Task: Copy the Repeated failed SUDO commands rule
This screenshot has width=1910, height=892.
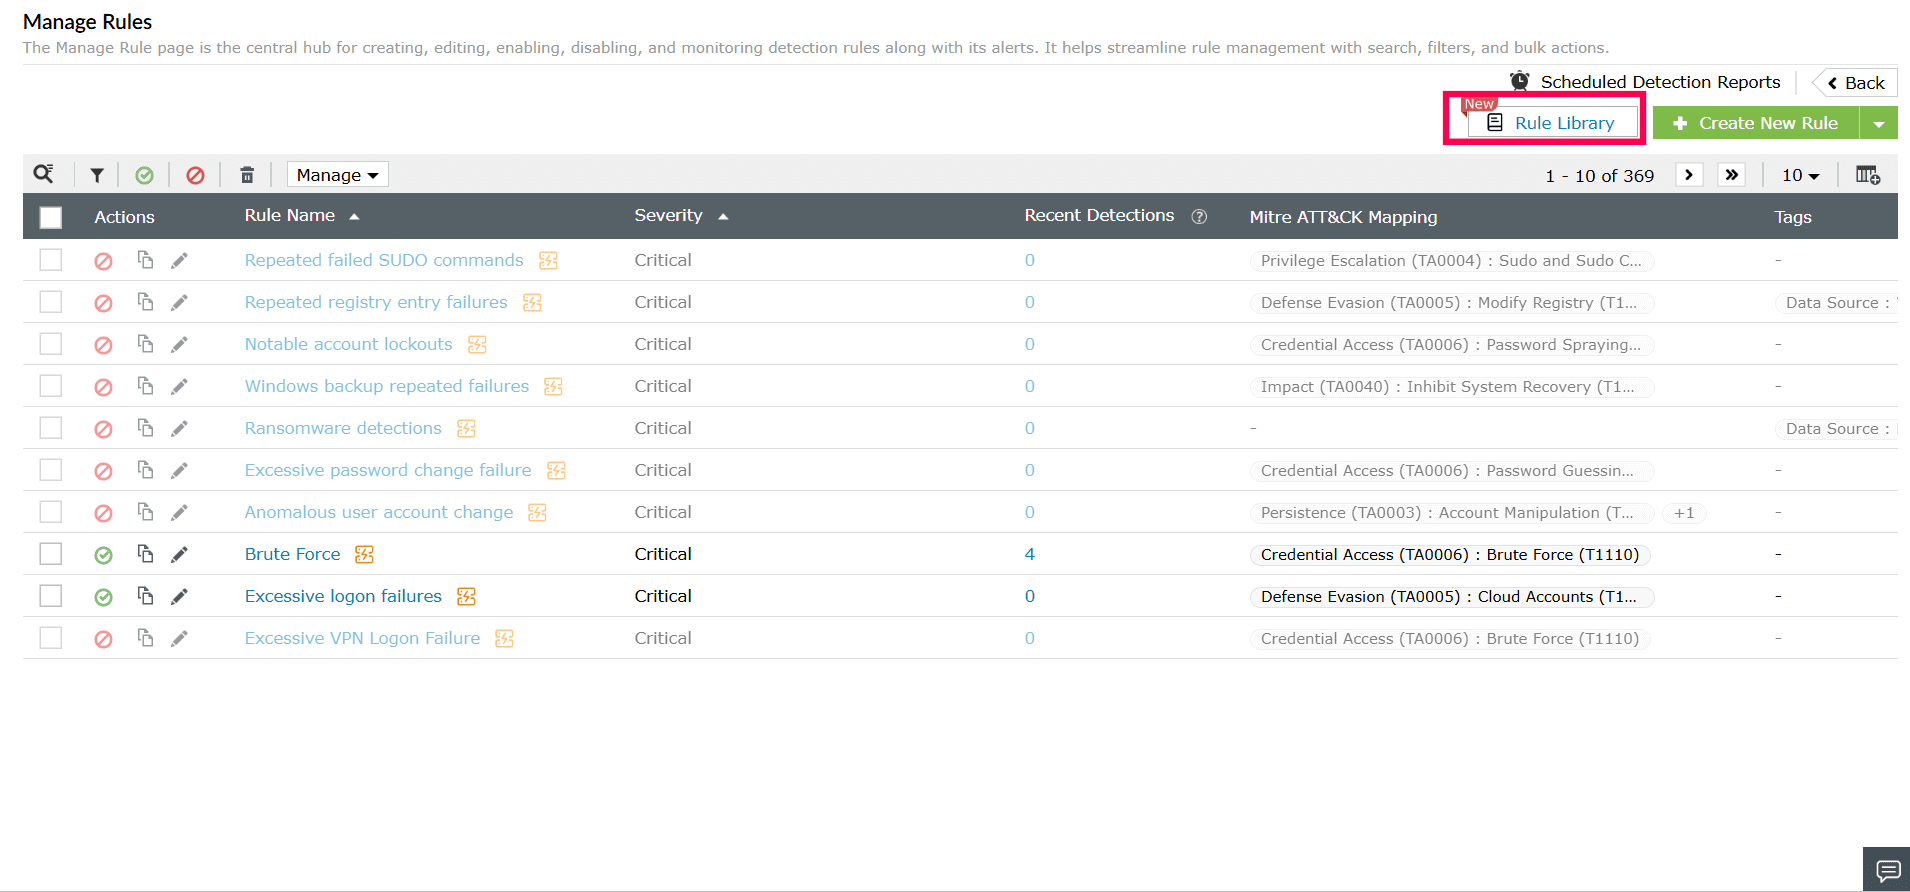Action: [145, 259]
